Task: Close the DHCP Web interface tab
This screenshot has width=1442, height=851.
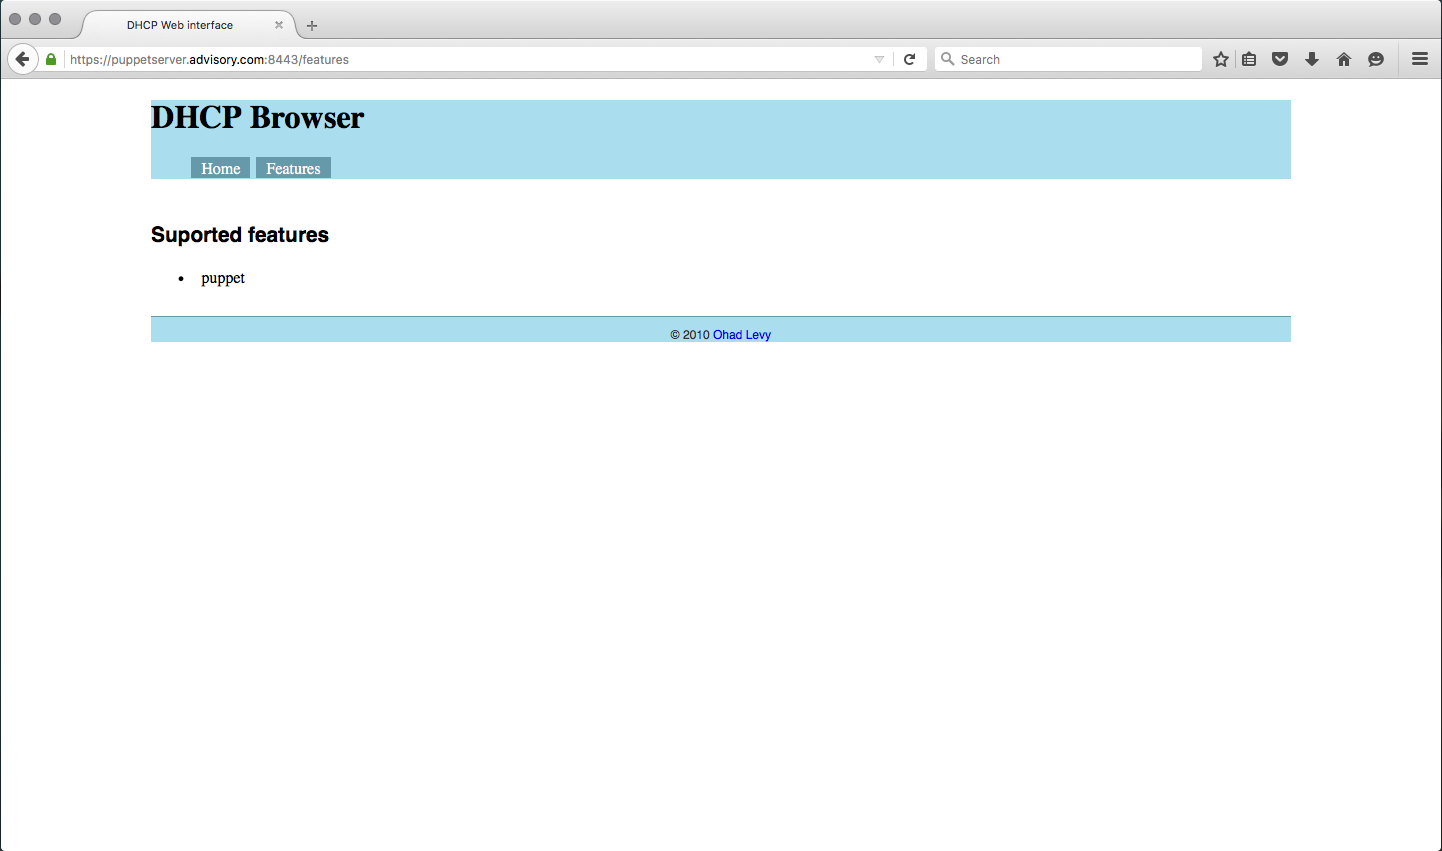Action: click(x=279, y=25)
